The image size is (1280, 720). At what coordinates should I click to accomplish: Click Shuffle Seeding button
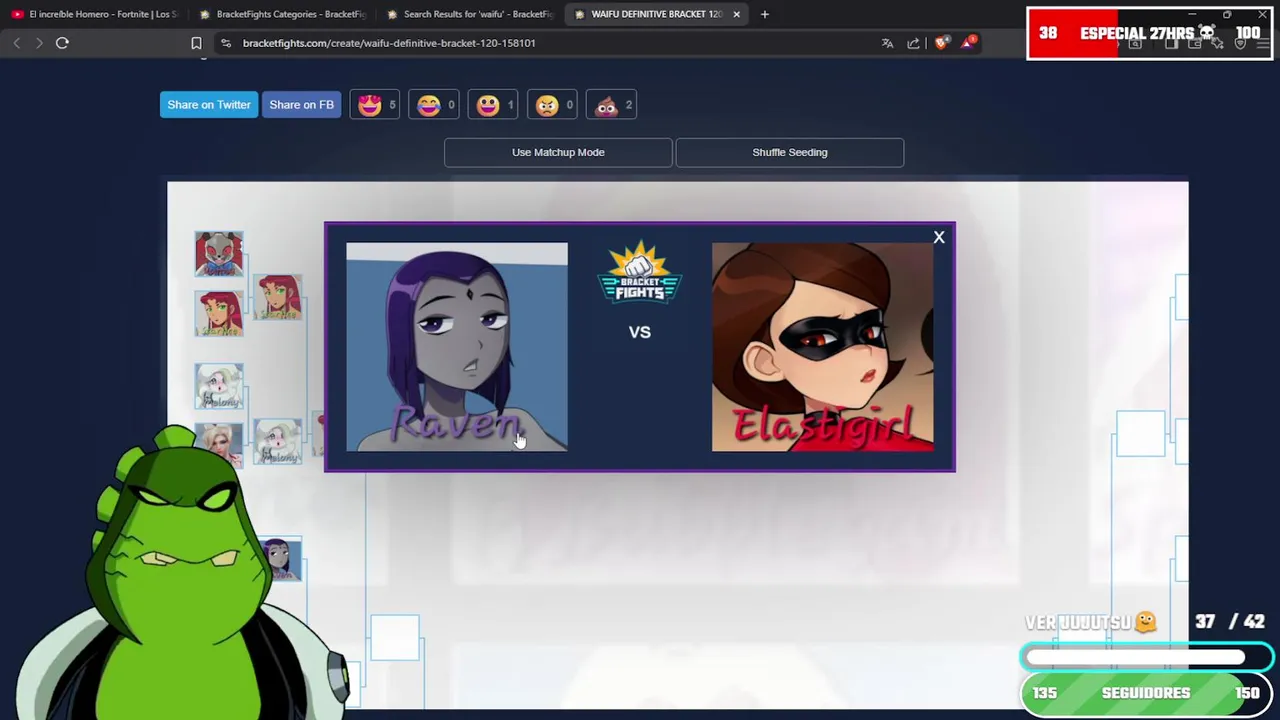pyautogui.click(x=789, y=152)
